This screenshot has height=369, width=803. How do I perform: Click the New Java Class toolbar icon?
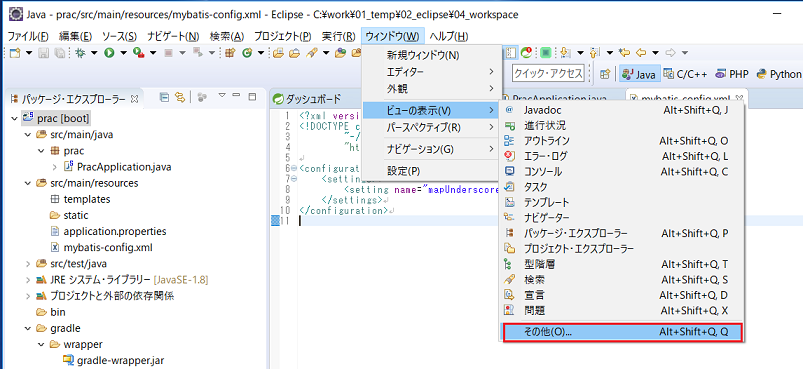pyautogui.click(x=247, y=53)
